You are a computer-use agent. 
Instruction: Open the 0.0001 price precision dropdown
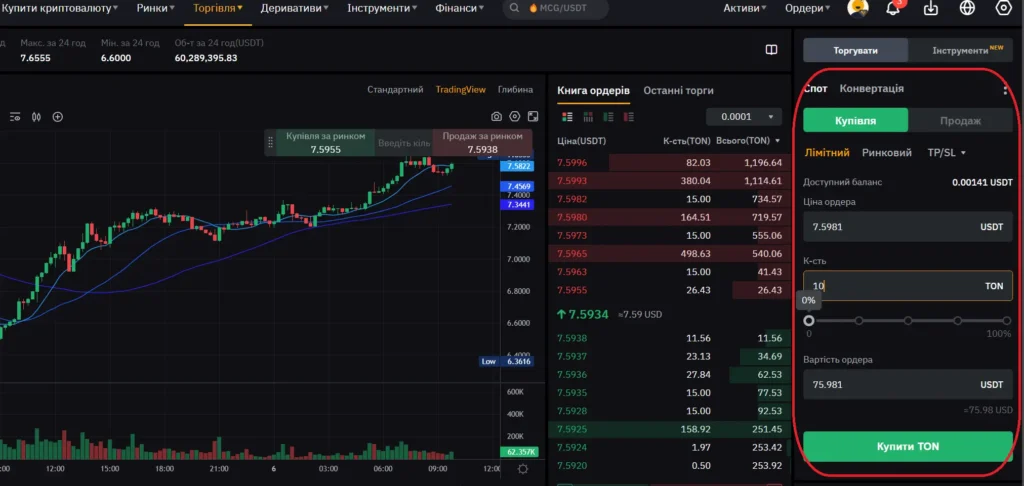point(744,117)
